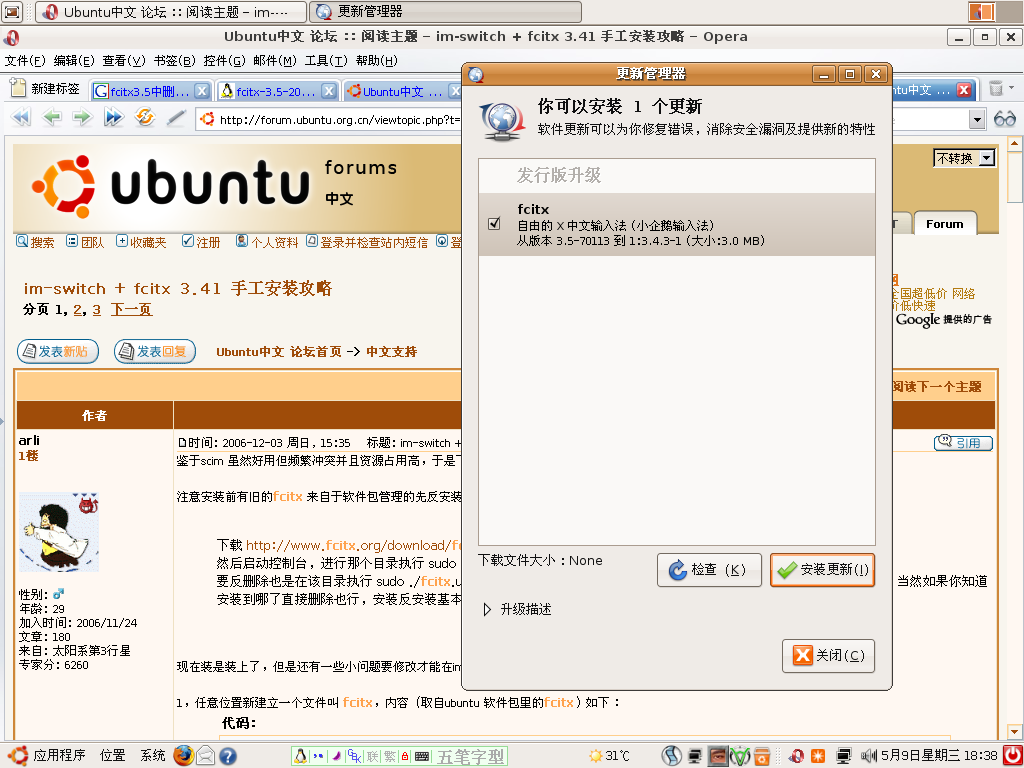
Task: Open the 应用程序 Applications menu
Action: tap(47, 756)
